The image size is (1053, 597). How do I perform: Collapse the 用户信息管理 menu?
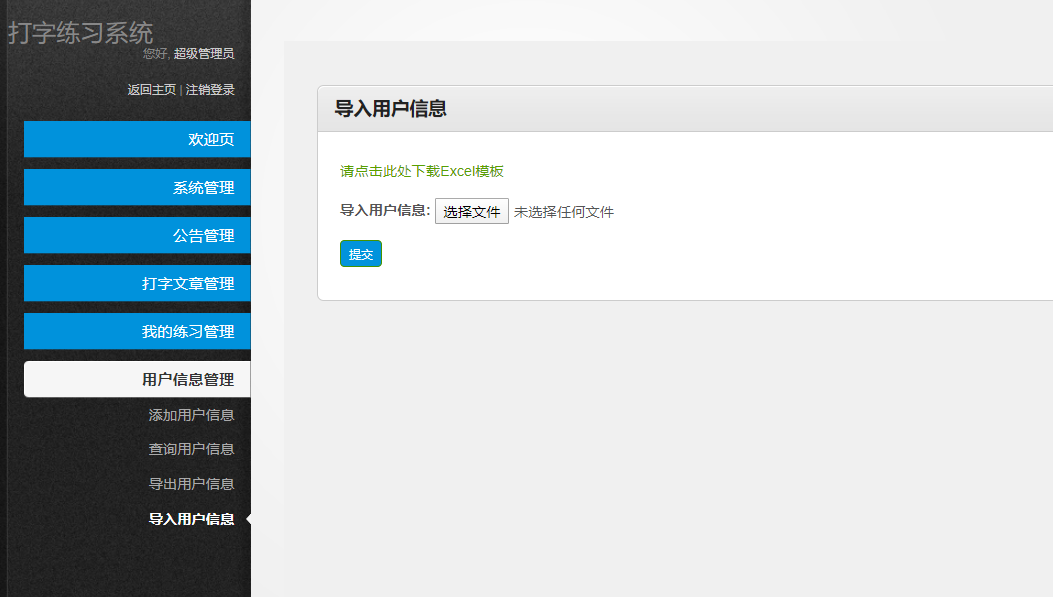coord(137,379)
